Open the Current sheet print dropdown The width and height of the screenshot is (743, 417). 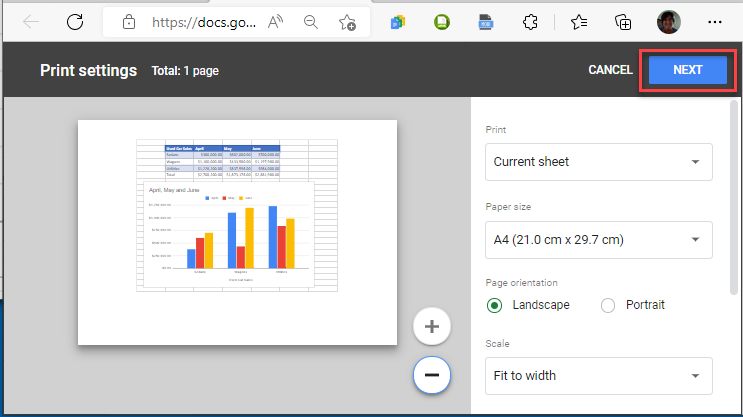[598, 162]
